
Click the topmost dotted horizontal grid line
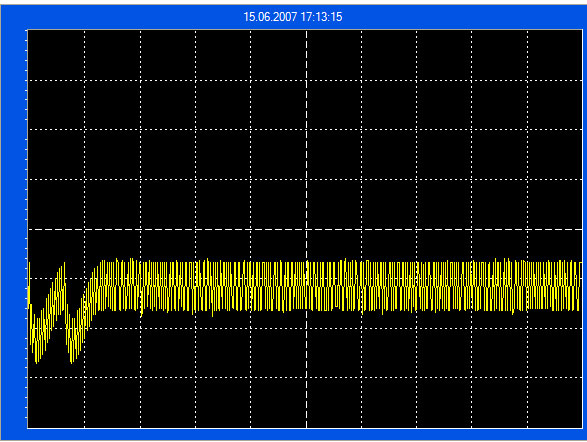coord(305,80)
